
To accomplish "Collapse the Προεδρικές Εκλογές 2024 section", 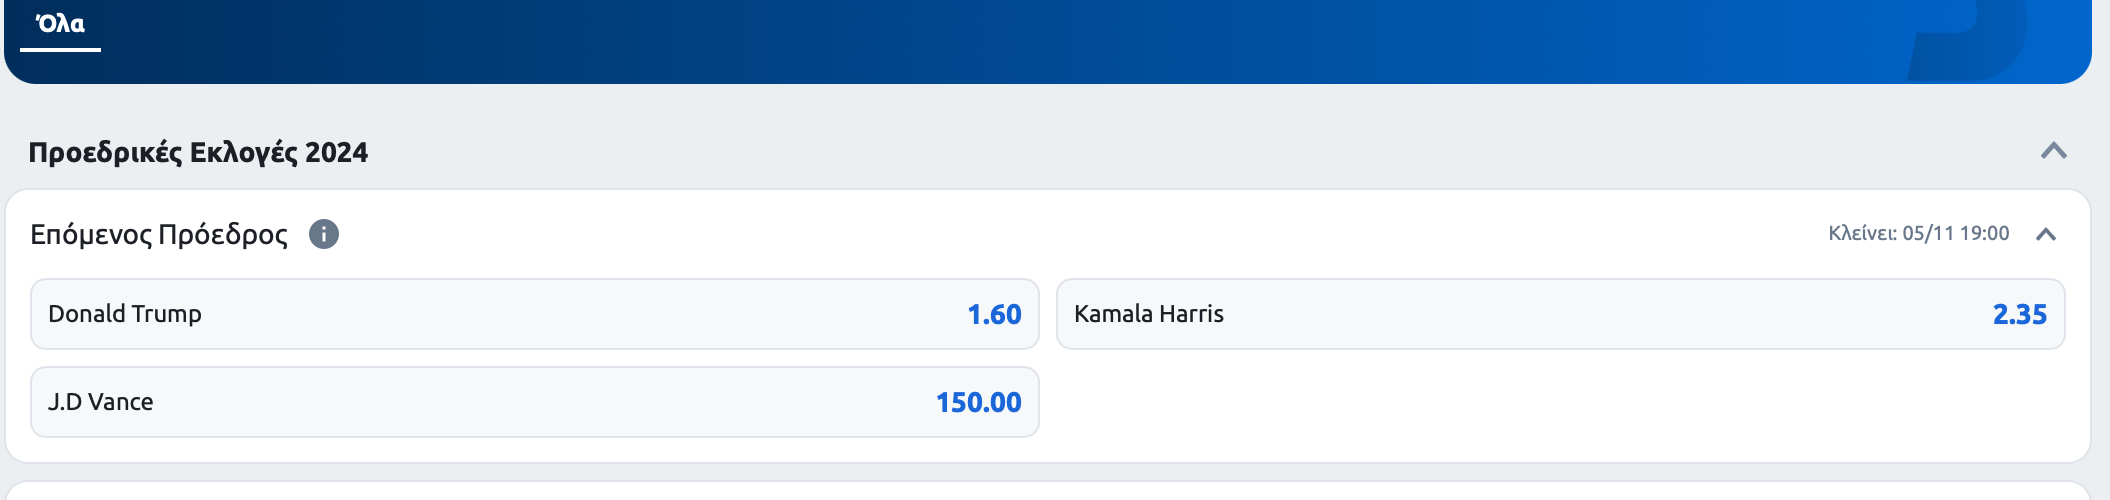I will 2053,151.
